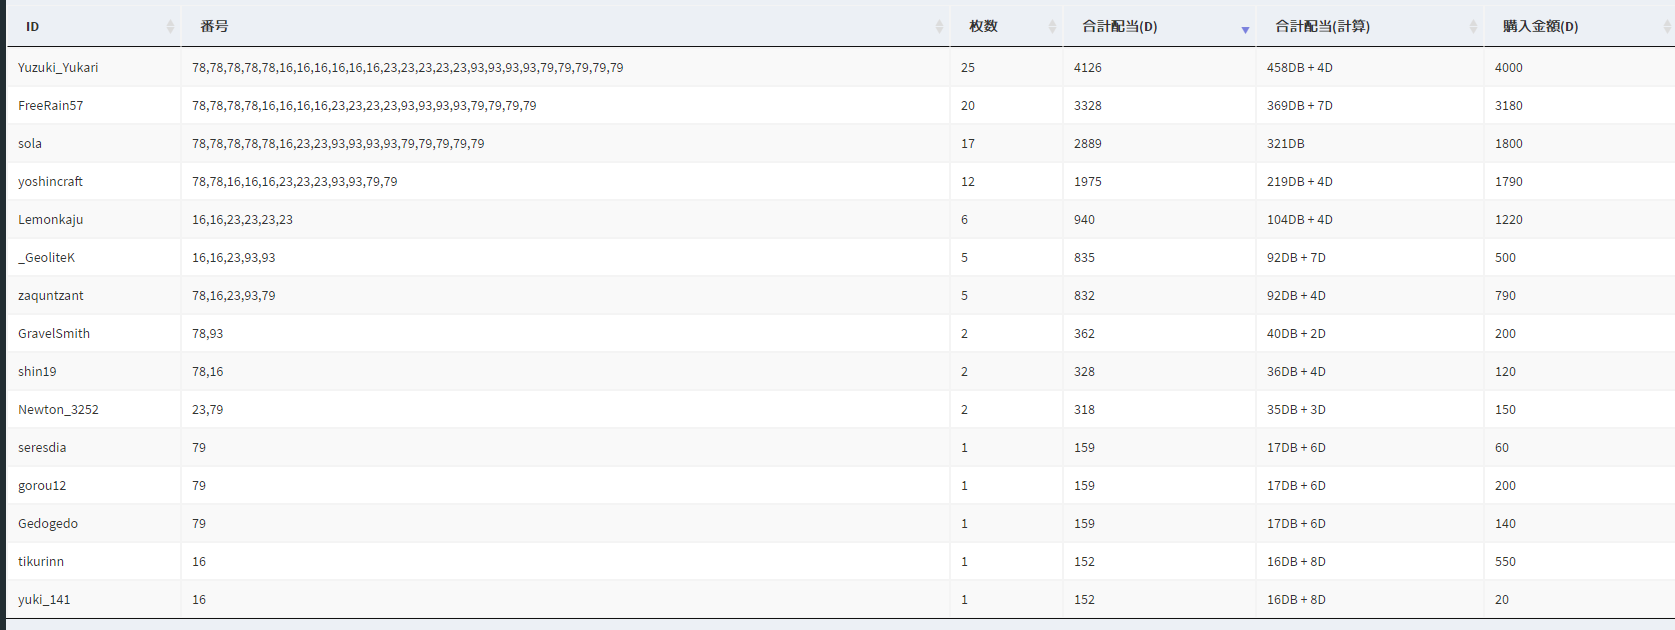
Task: Select Lemonkaju's number list 16,16,23,23,23,23
Action: 242,220
